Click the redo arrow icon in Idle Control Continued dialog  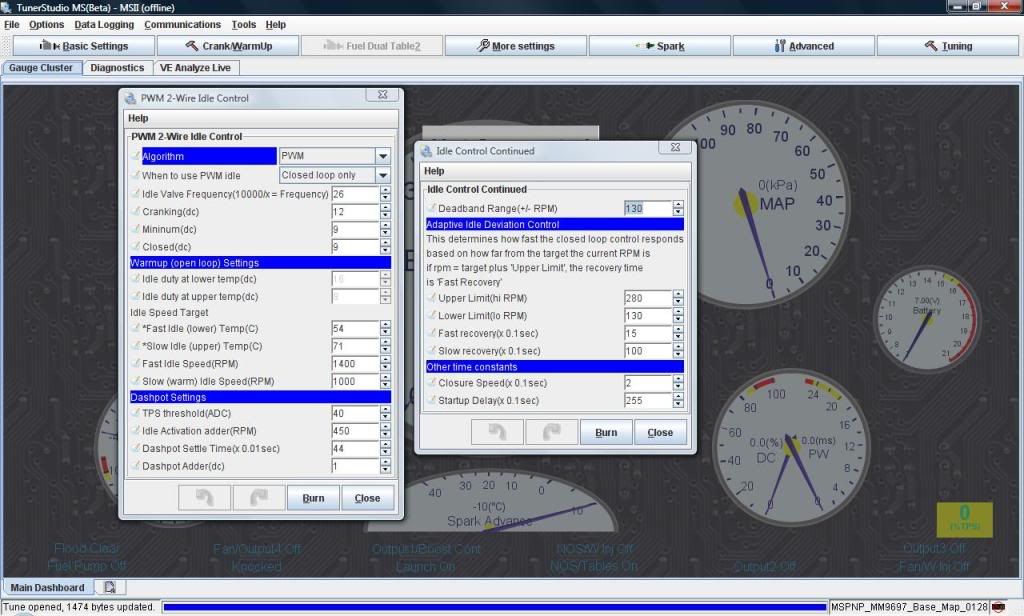coord(552,432)
